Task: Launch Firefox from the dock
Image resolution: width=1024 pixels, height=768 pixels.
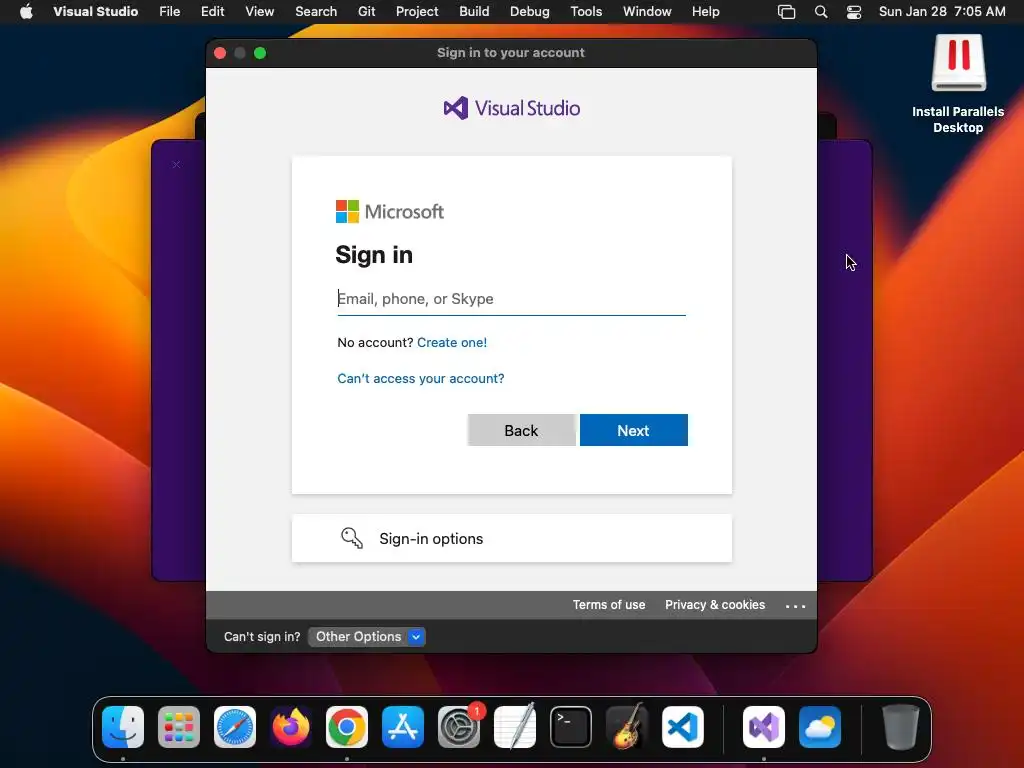Action: click(291, 727)
